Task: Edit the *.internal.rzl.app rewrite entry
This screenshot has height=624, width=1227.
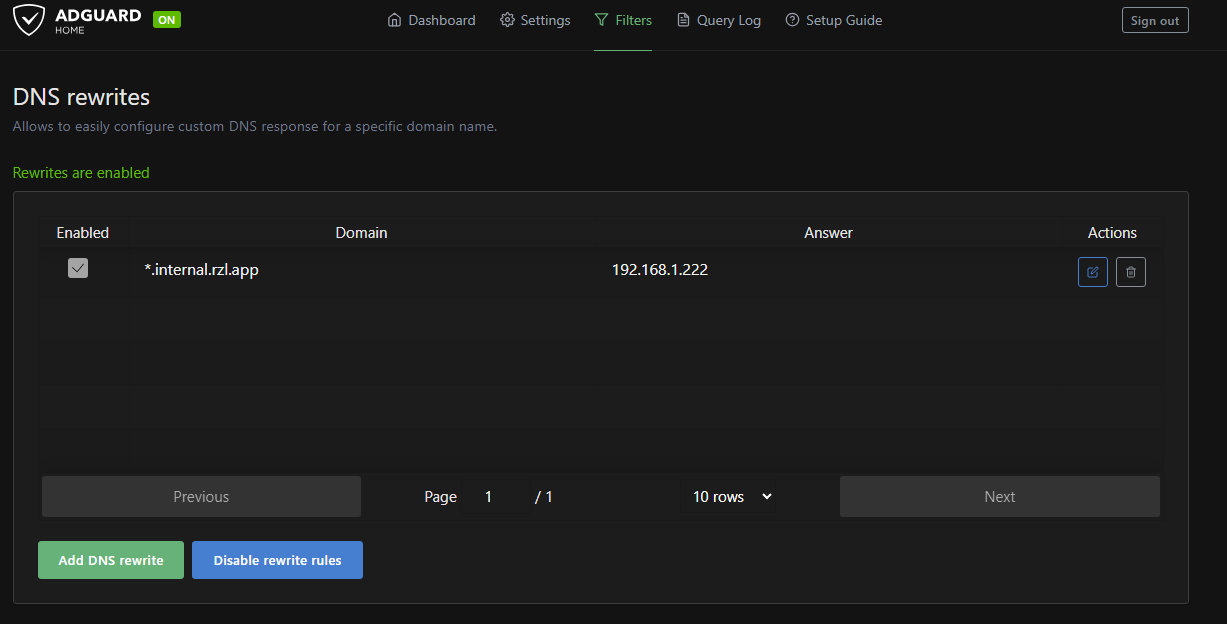Action: click(1092, 271)
